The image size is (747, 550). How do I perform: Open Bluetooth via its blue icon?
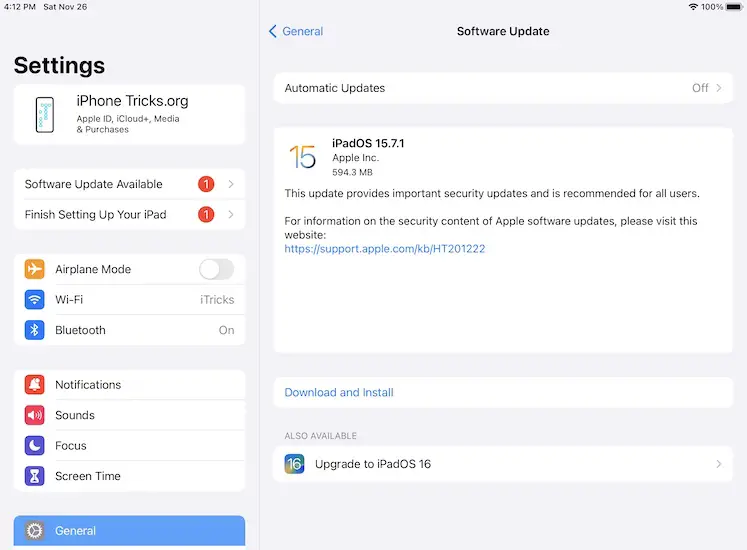pos(35,330)
